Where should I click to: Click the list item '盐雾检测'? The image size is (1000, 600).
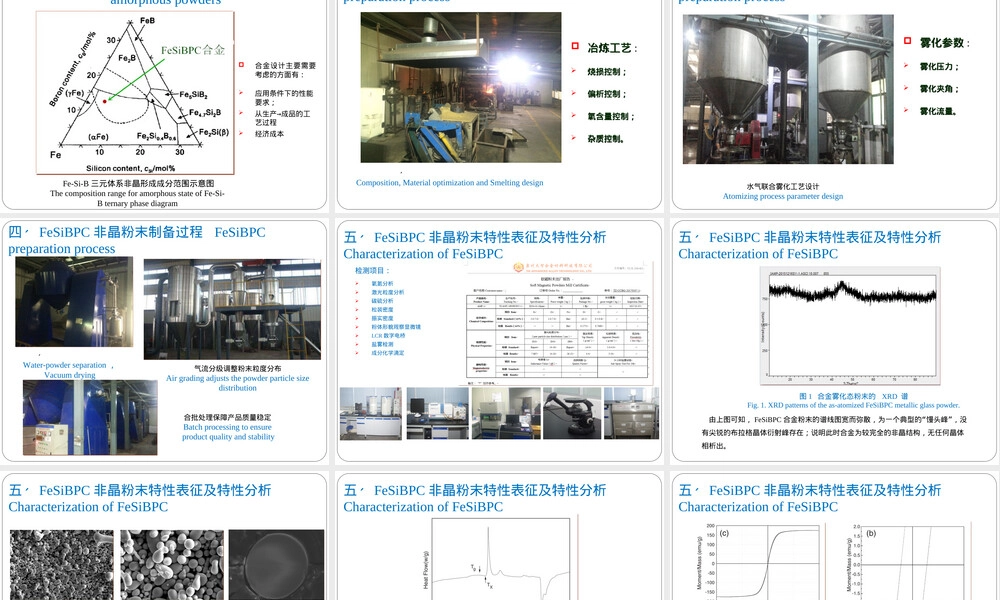(382, 344)
